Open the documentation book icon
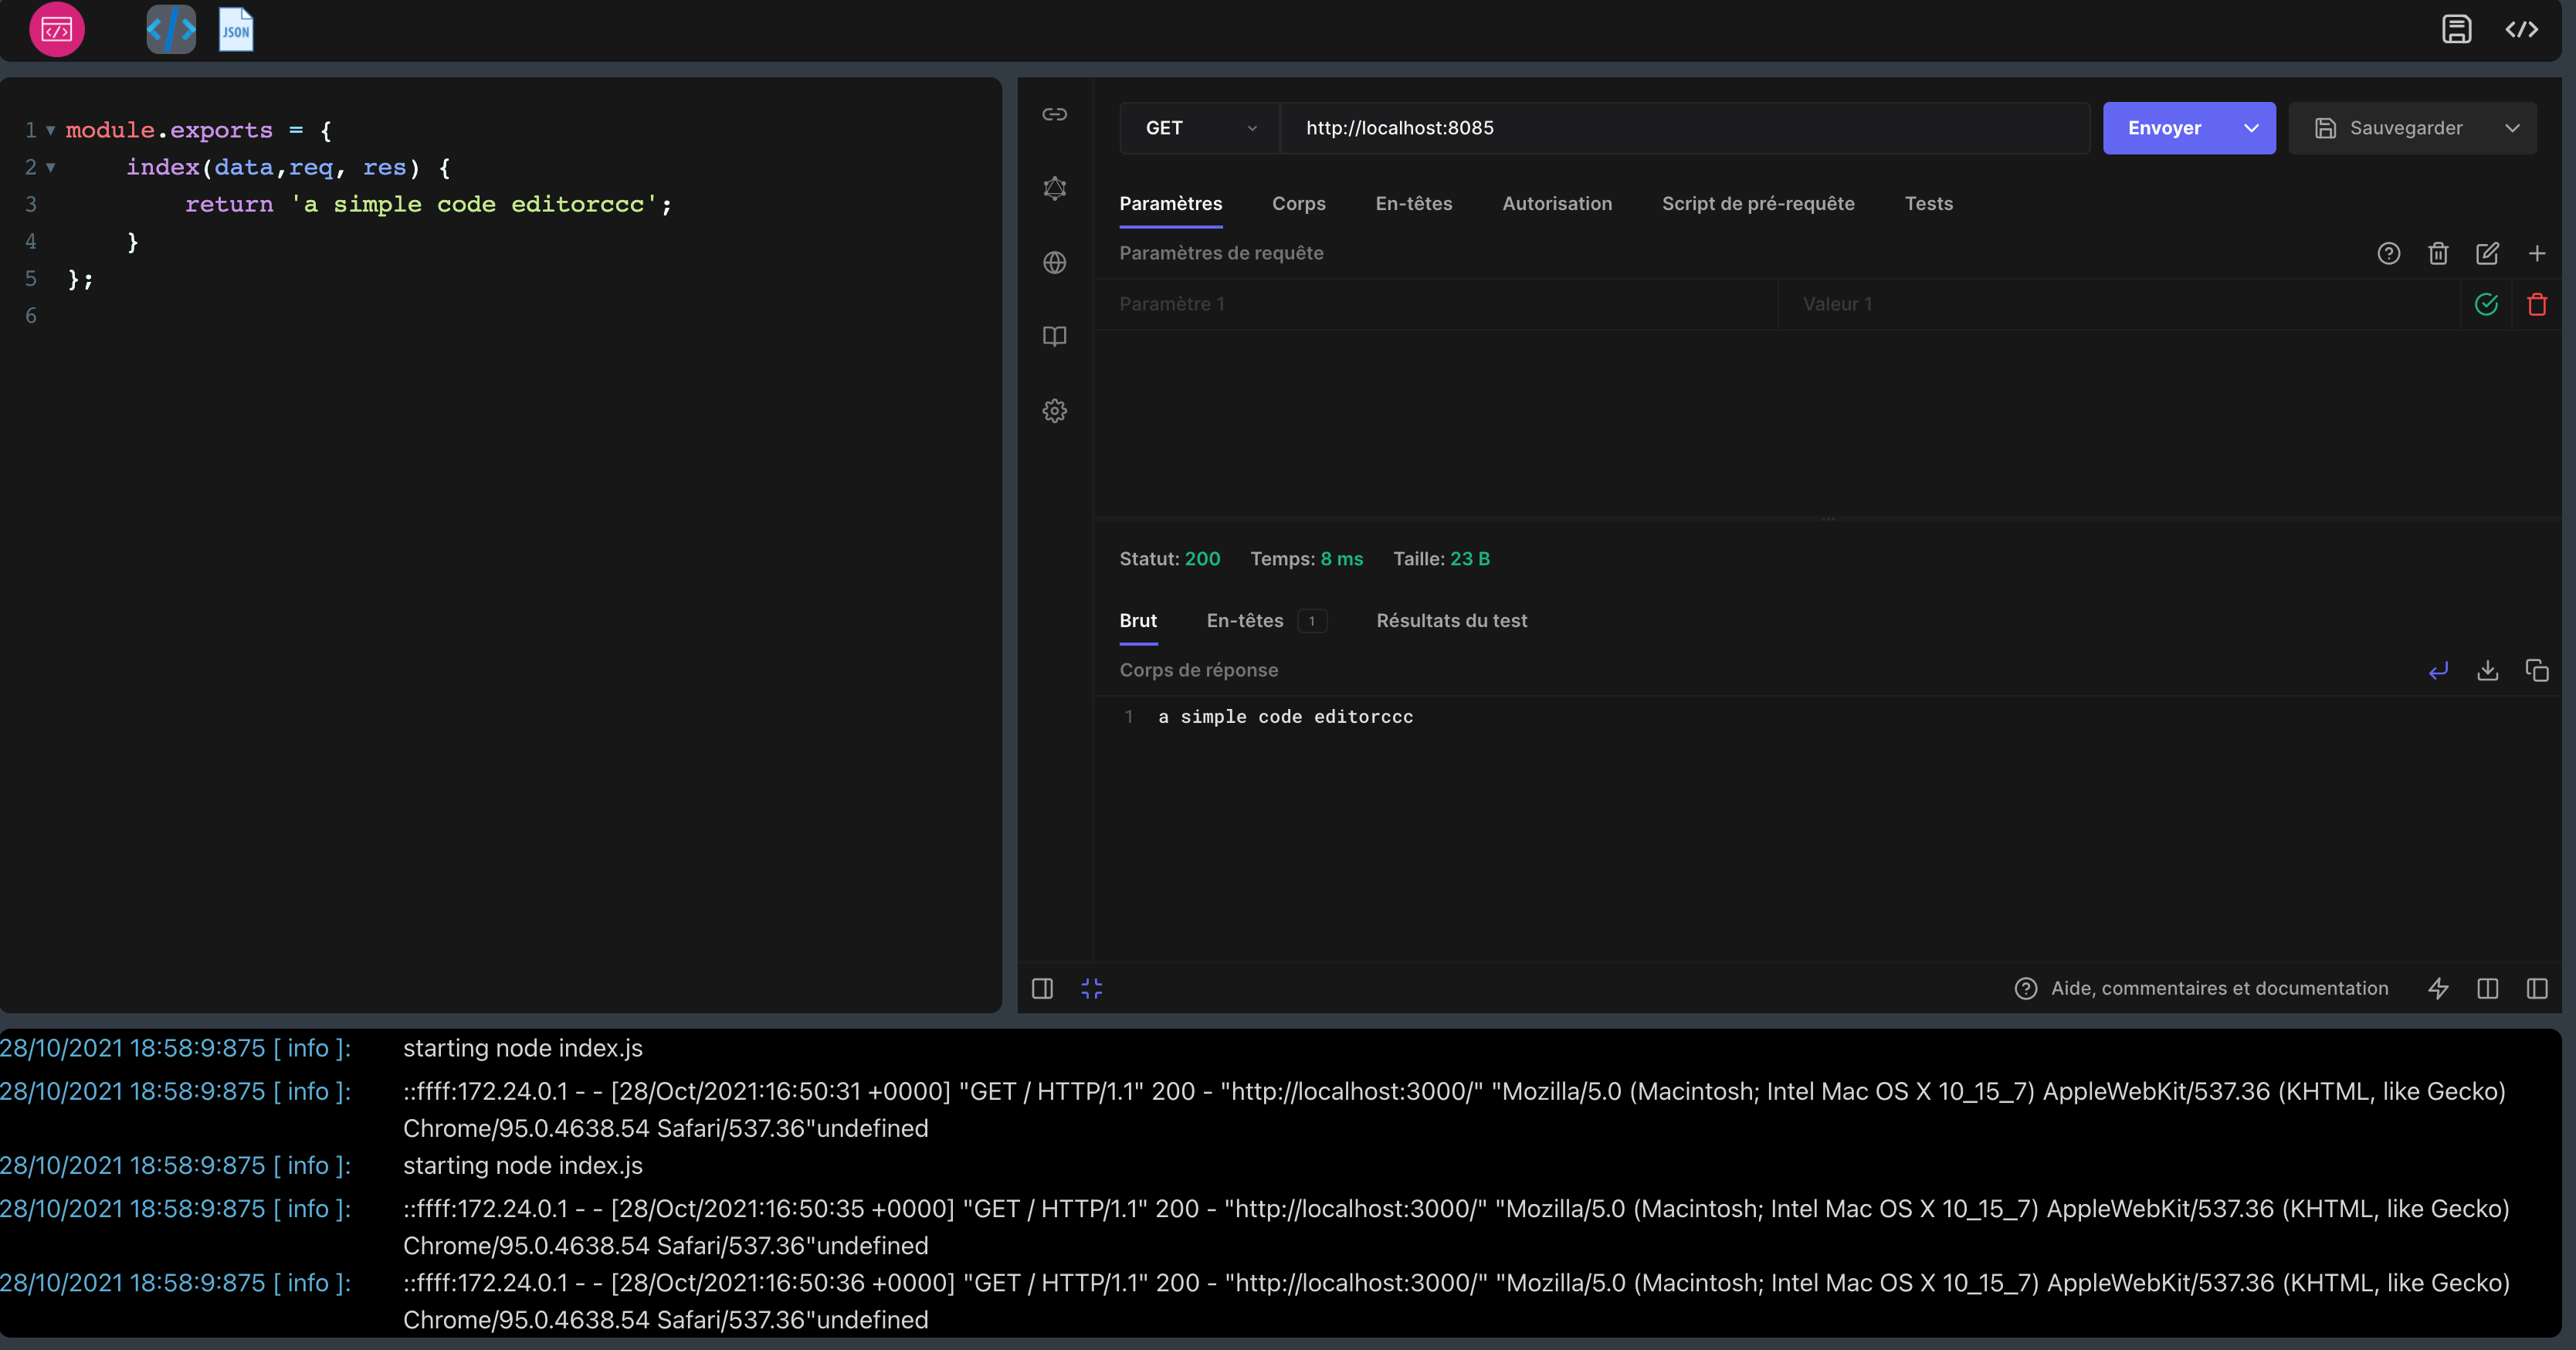 tap(1055, 336)
